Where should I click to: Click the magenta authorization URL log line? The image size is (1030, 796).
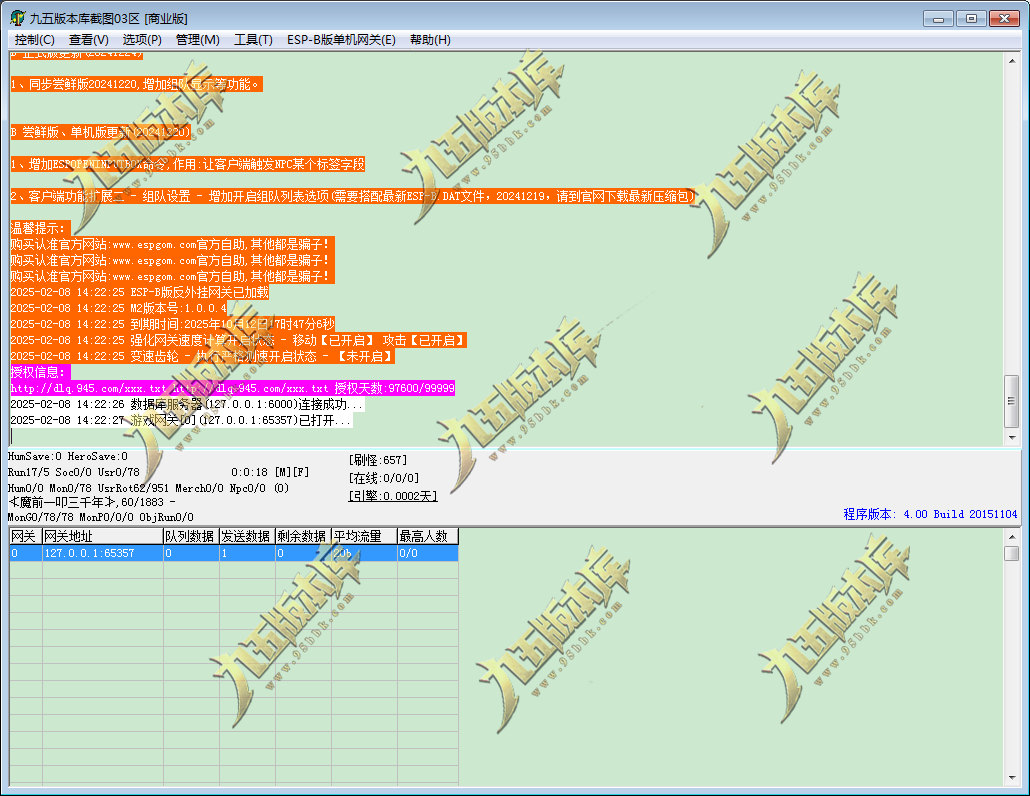(x=233, y=388)
